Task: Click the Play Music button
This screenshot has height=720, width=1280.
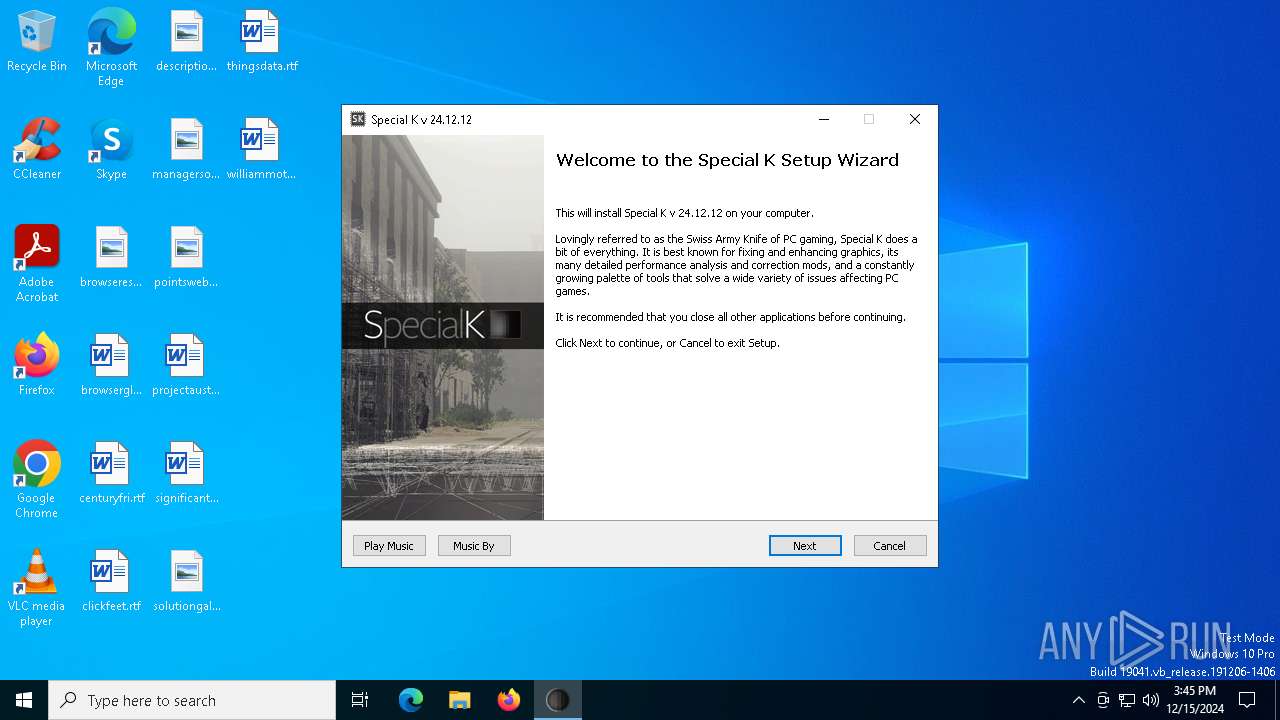Action: point(389,546)
